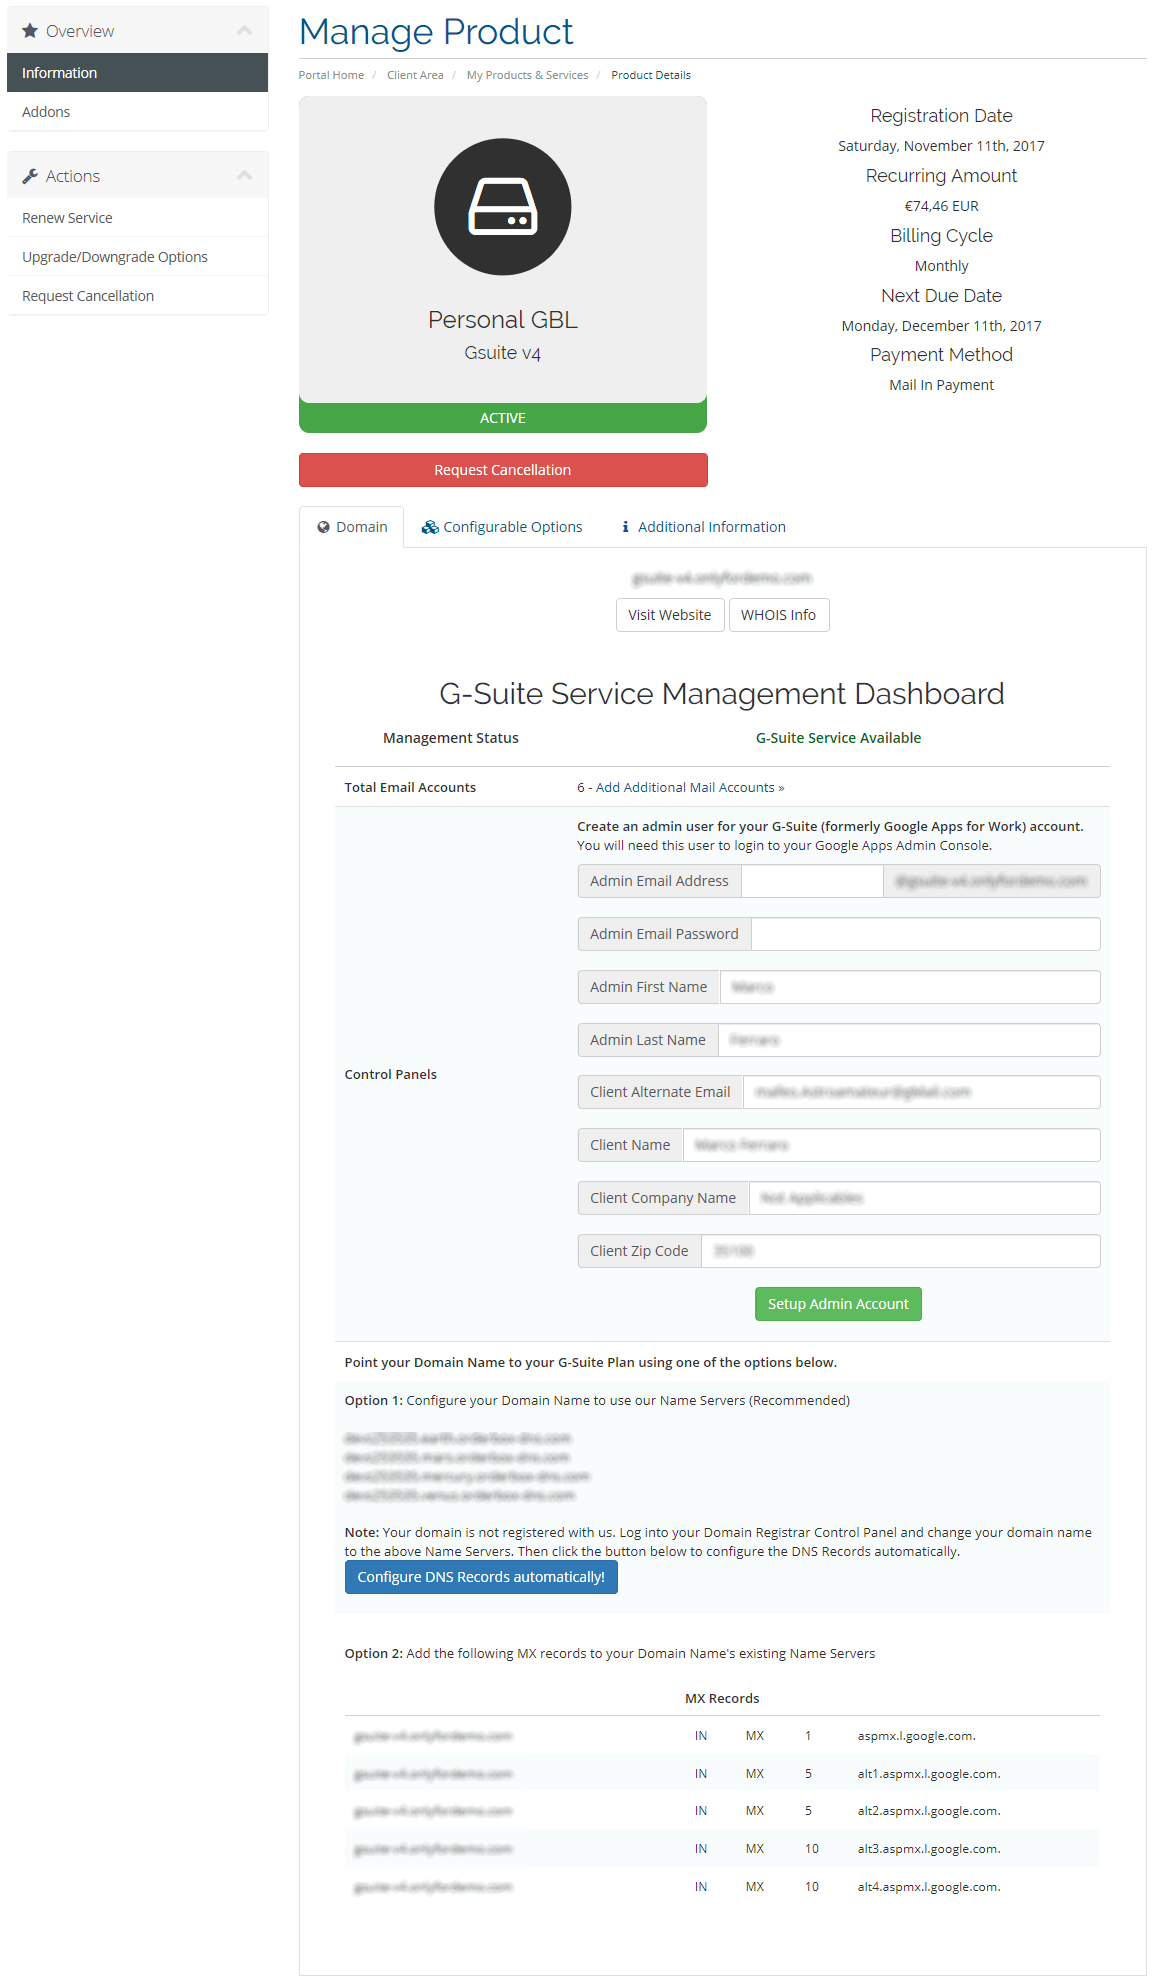Click the WHOIS Info button
This screenshot has height=1981, width=1153.
pos(779,615)
